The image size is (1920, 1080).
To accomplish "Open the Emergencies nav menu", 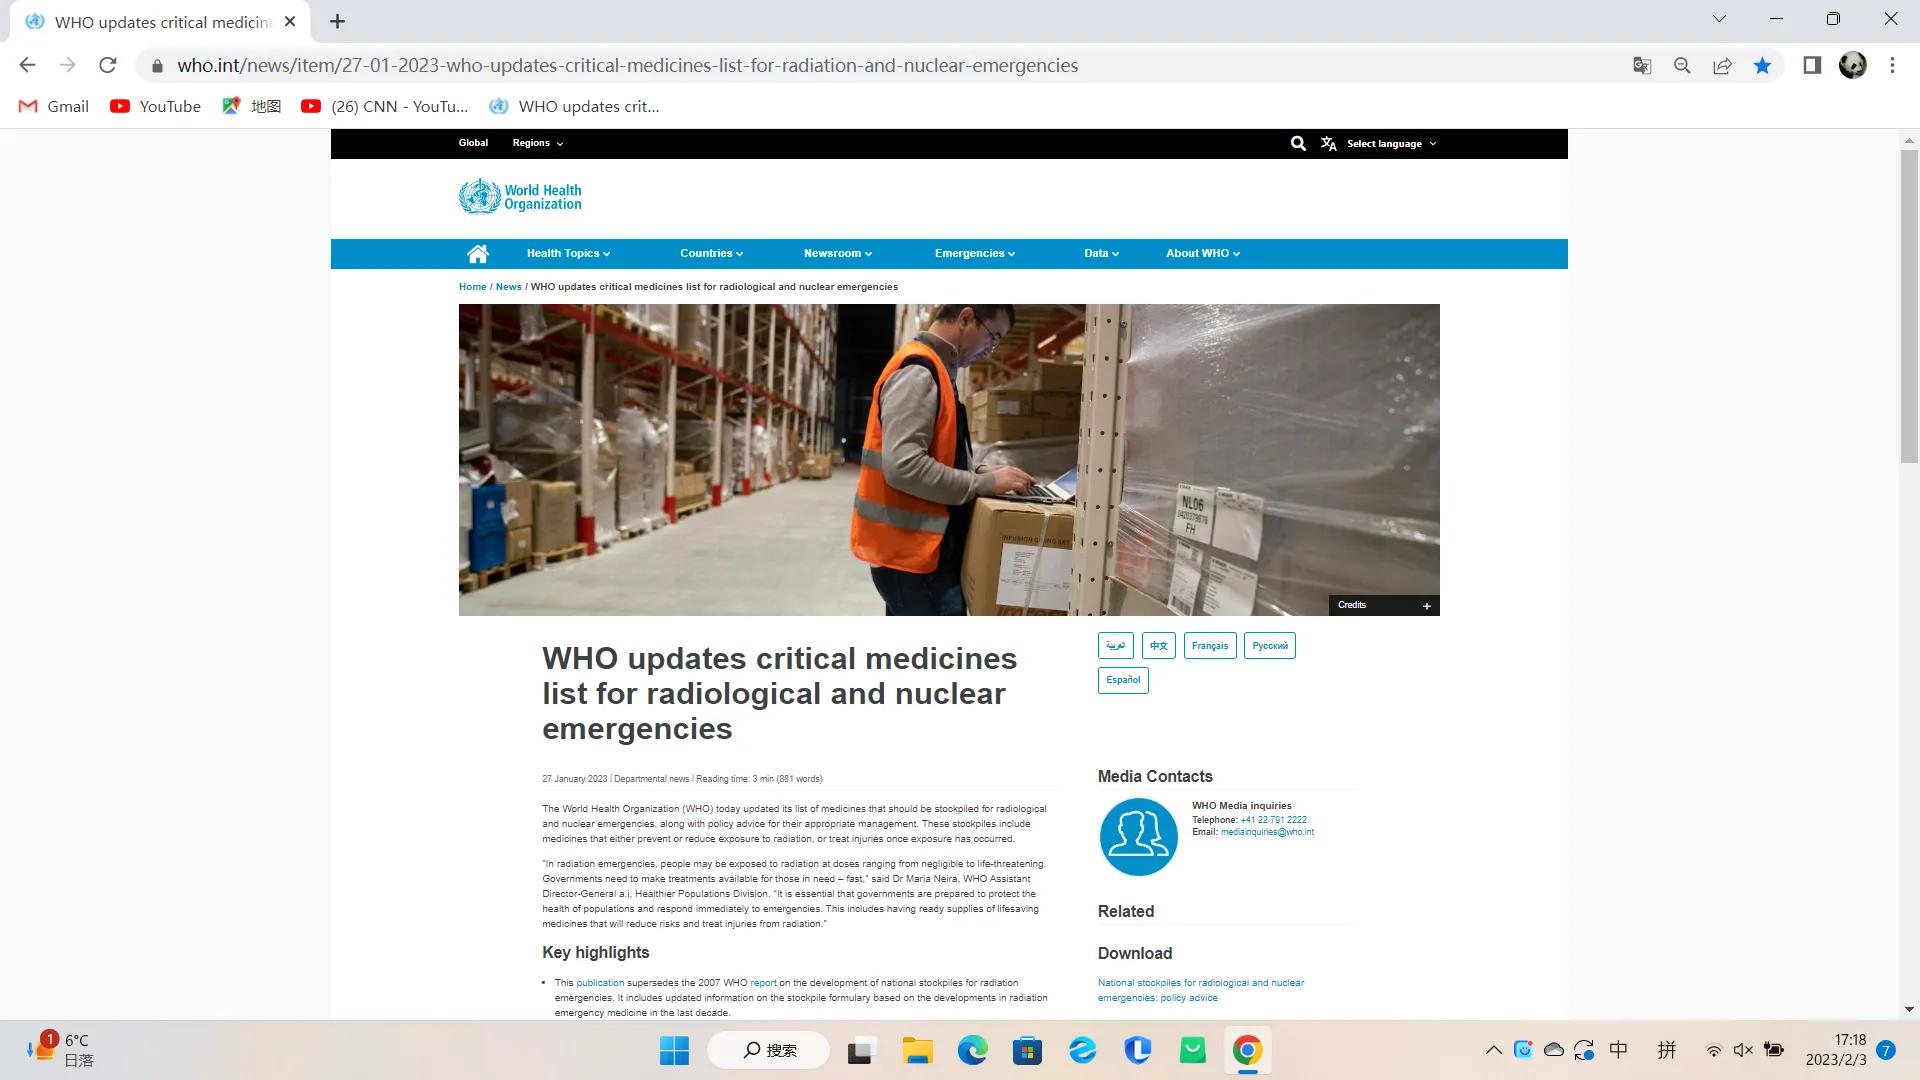I will 974,254.
